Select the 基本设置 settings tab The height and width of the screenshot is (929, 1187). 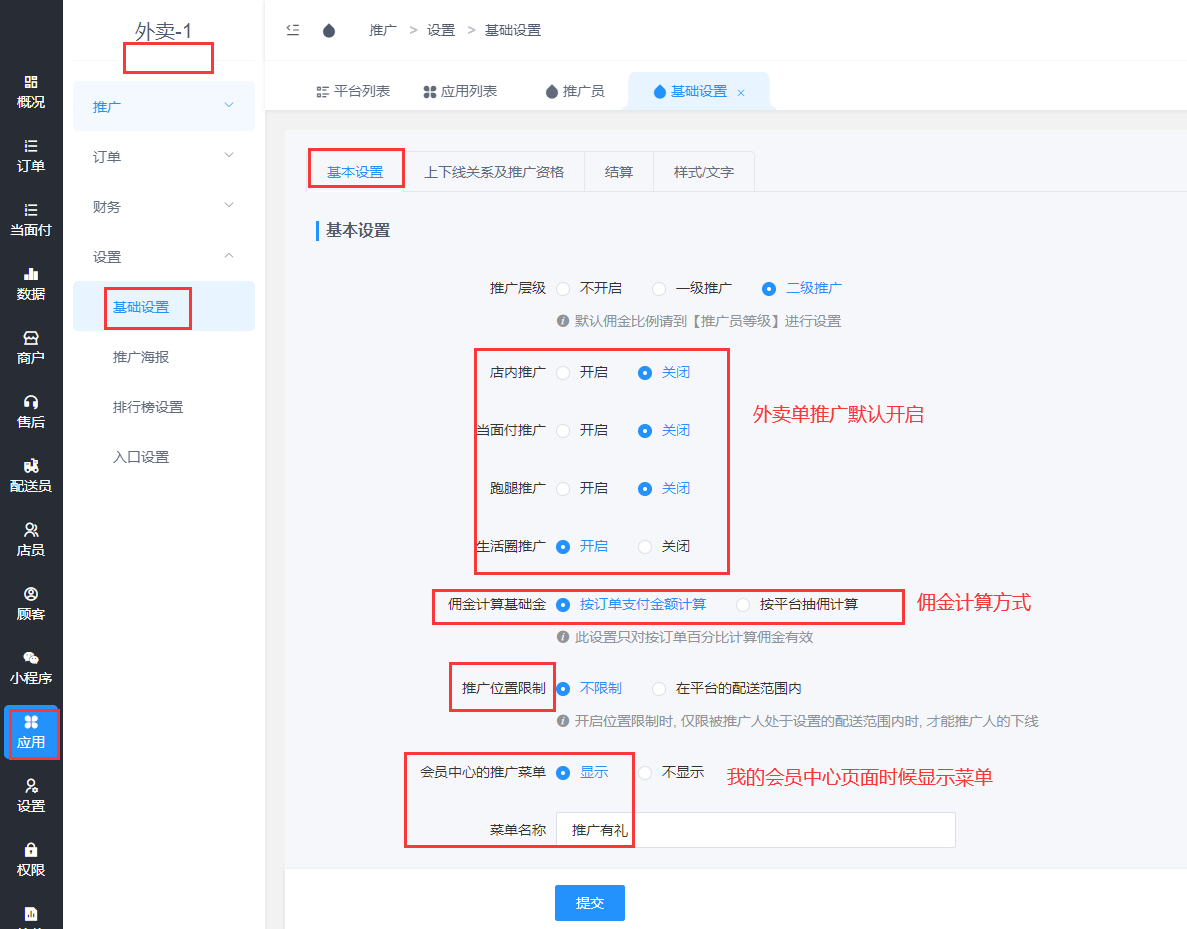[x=355, y=172]
